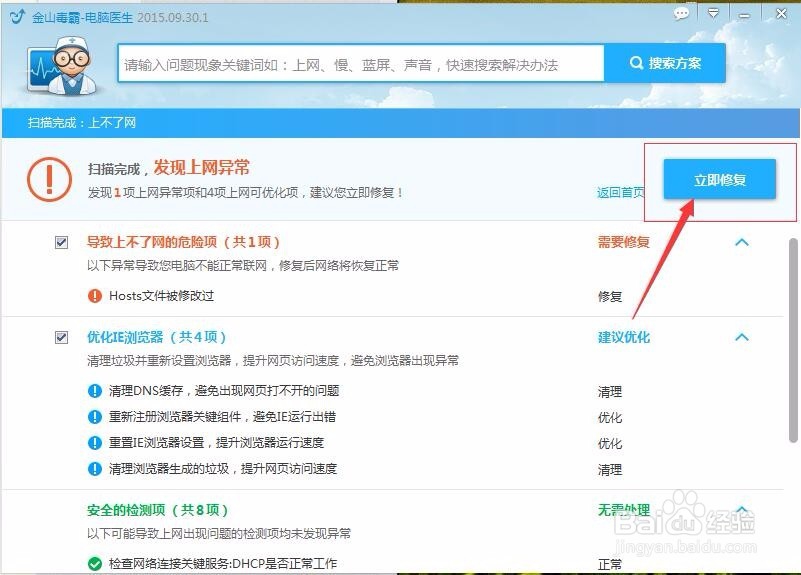The image size is (801, 575).
Task: Click the 清理DNS缓存 row text
Action: (224, 391)
